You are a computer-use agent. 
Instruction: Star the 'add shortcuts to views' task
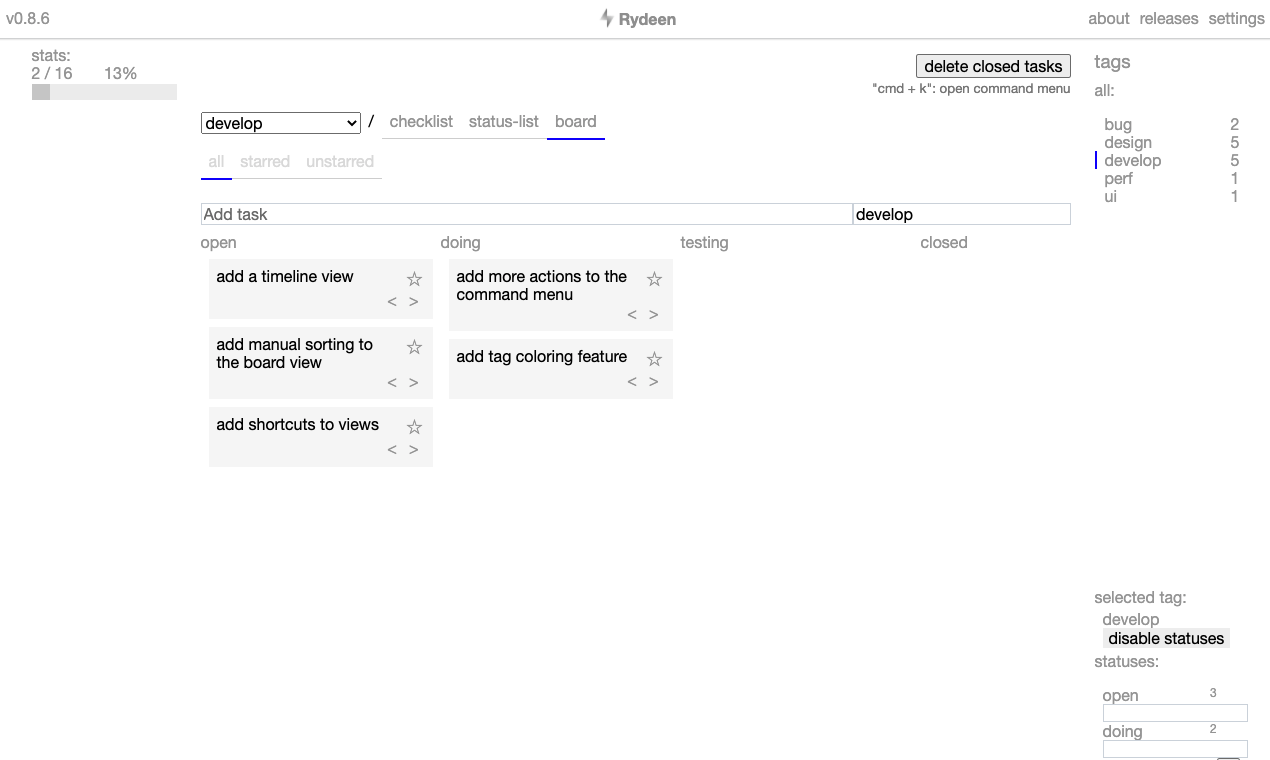point(414,427)
